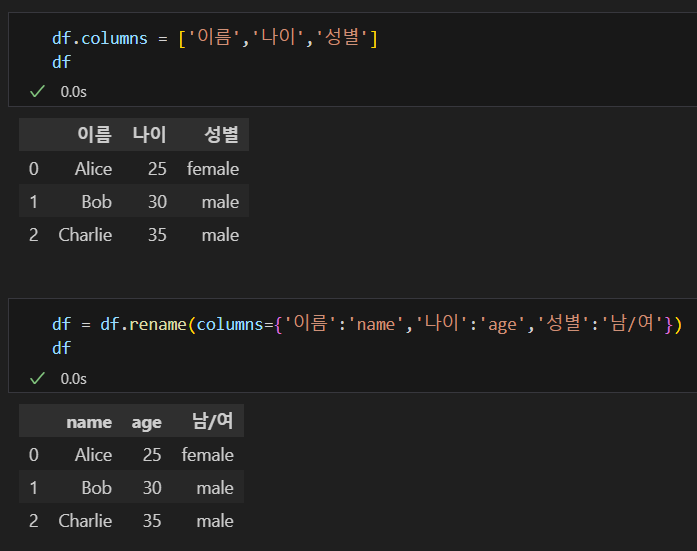This screenshot has width=697, height=551.
Task: Click the '이름' column header in first table
Action: pyautogui.click(x=94, y=134)
